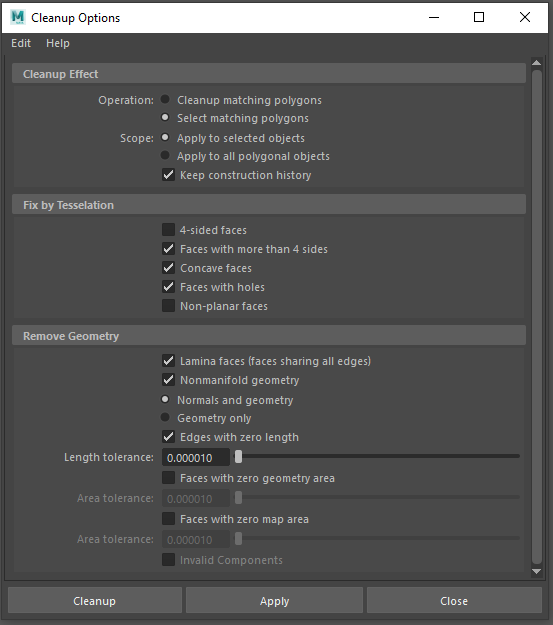Collapse the Remove Geometry section header
The image size is (553, 625).
pyautogui.click(x=269, y=336)
